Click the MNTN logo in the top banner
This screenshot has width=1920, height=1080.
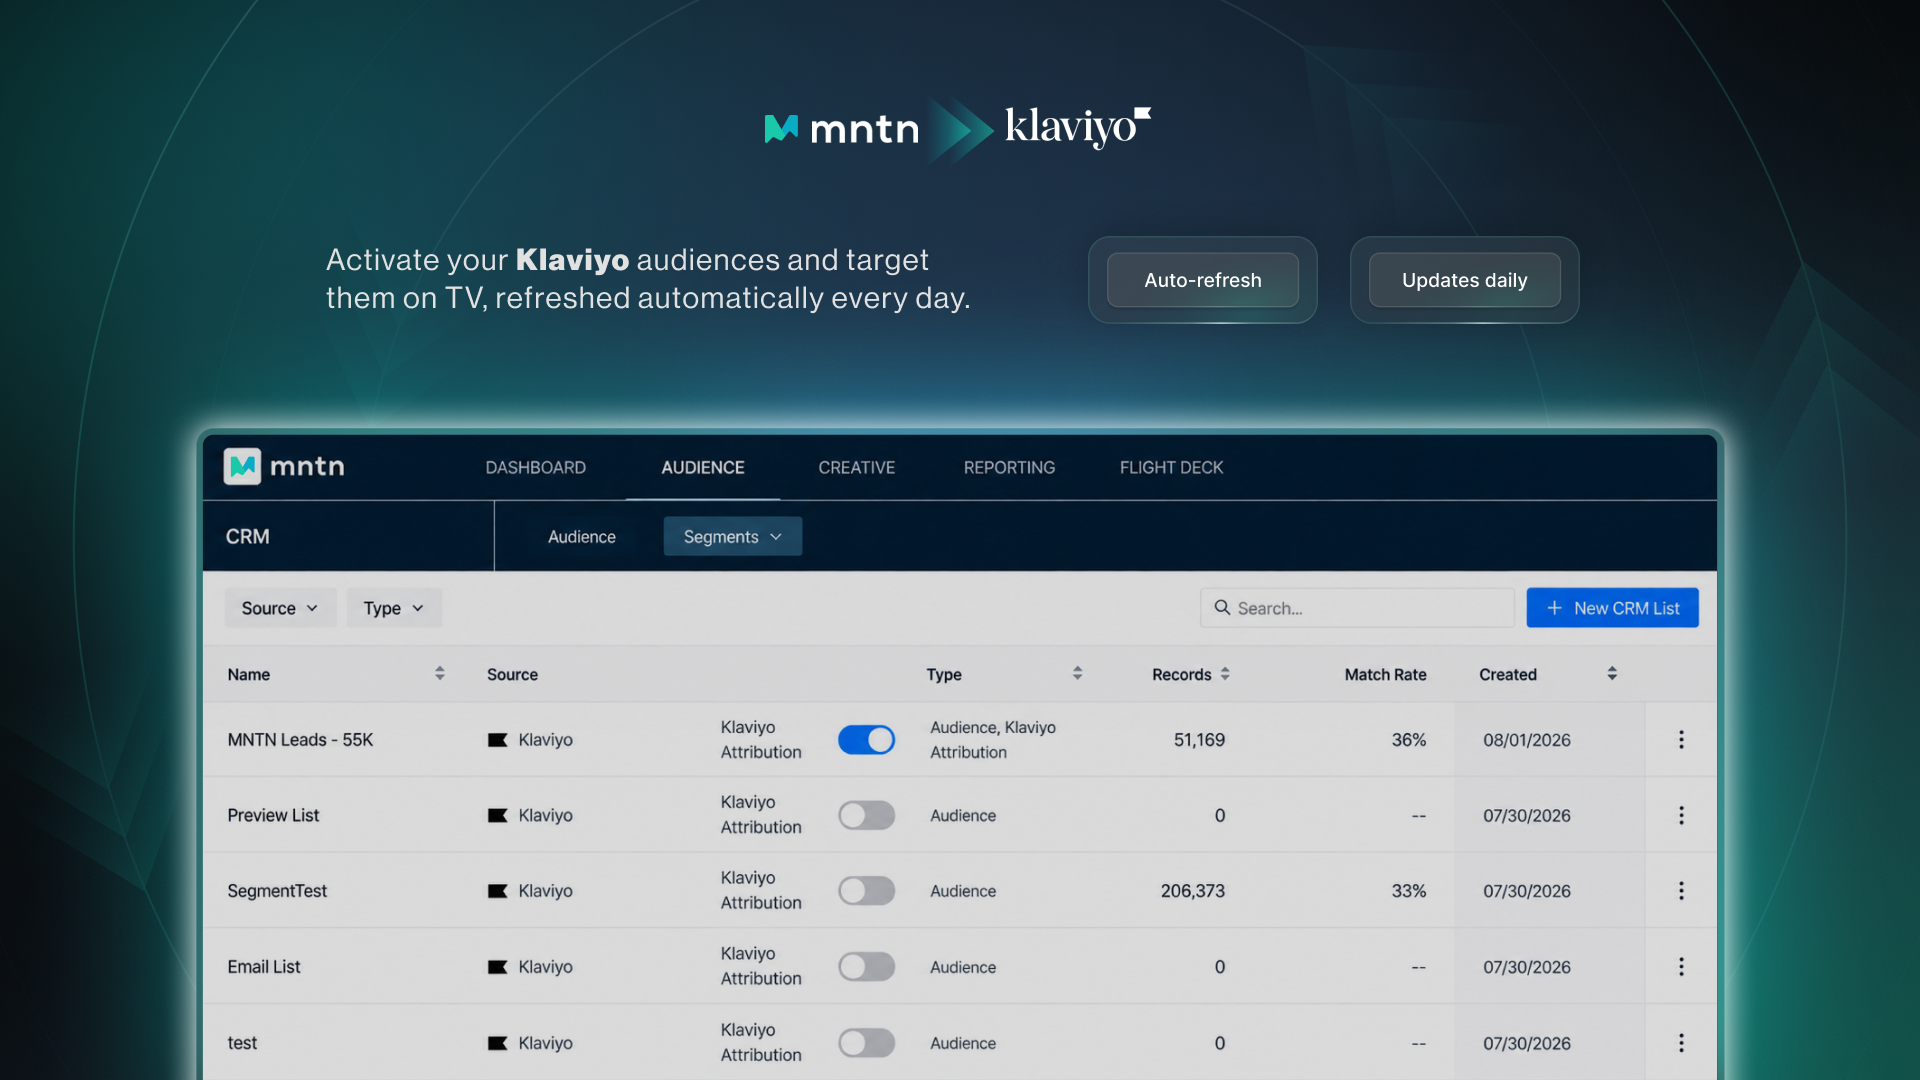[x=842, y=129]
